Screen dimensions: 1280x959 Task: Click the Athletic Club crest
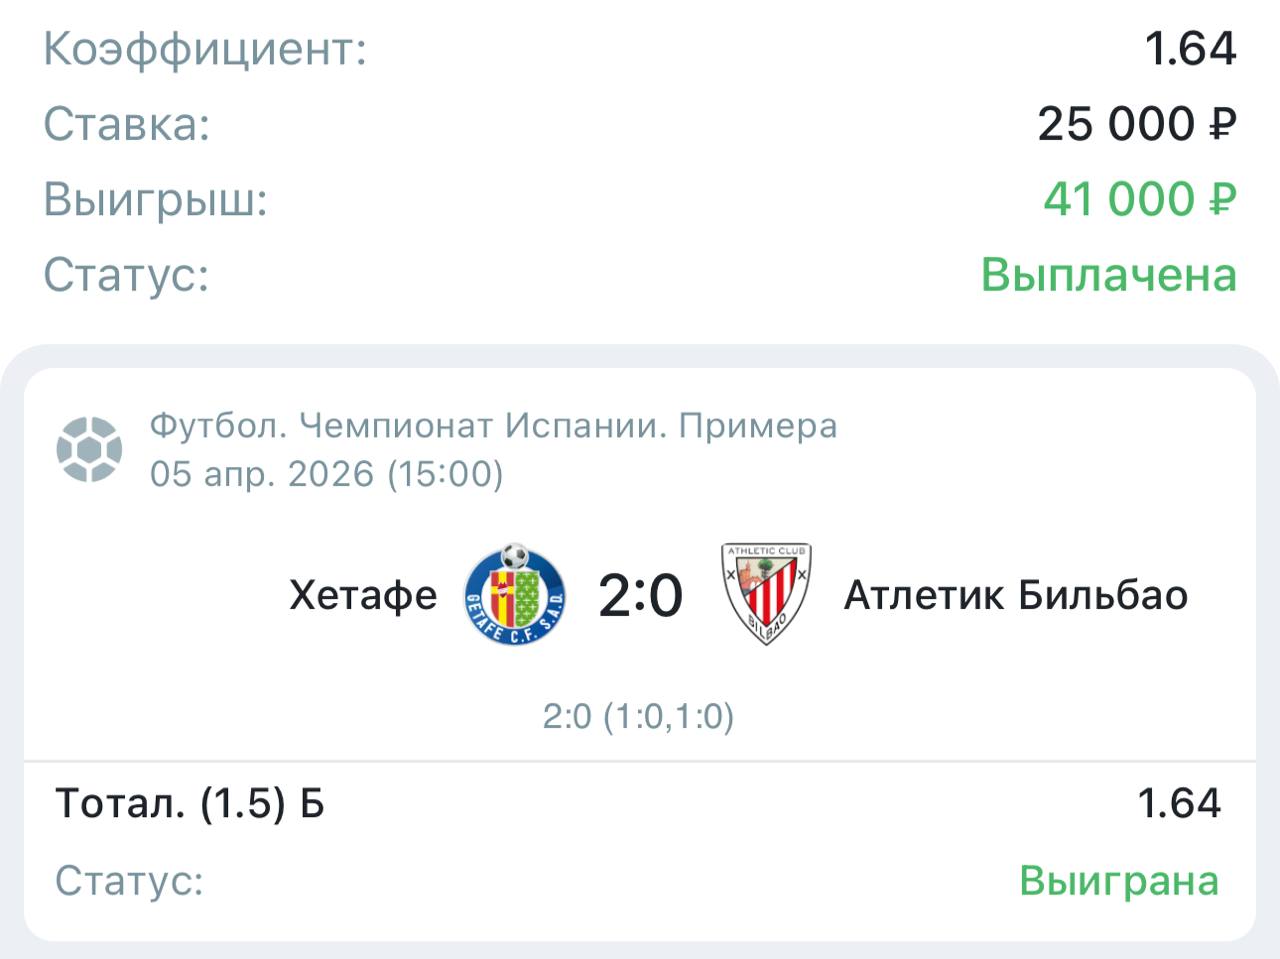click(766, 594)
